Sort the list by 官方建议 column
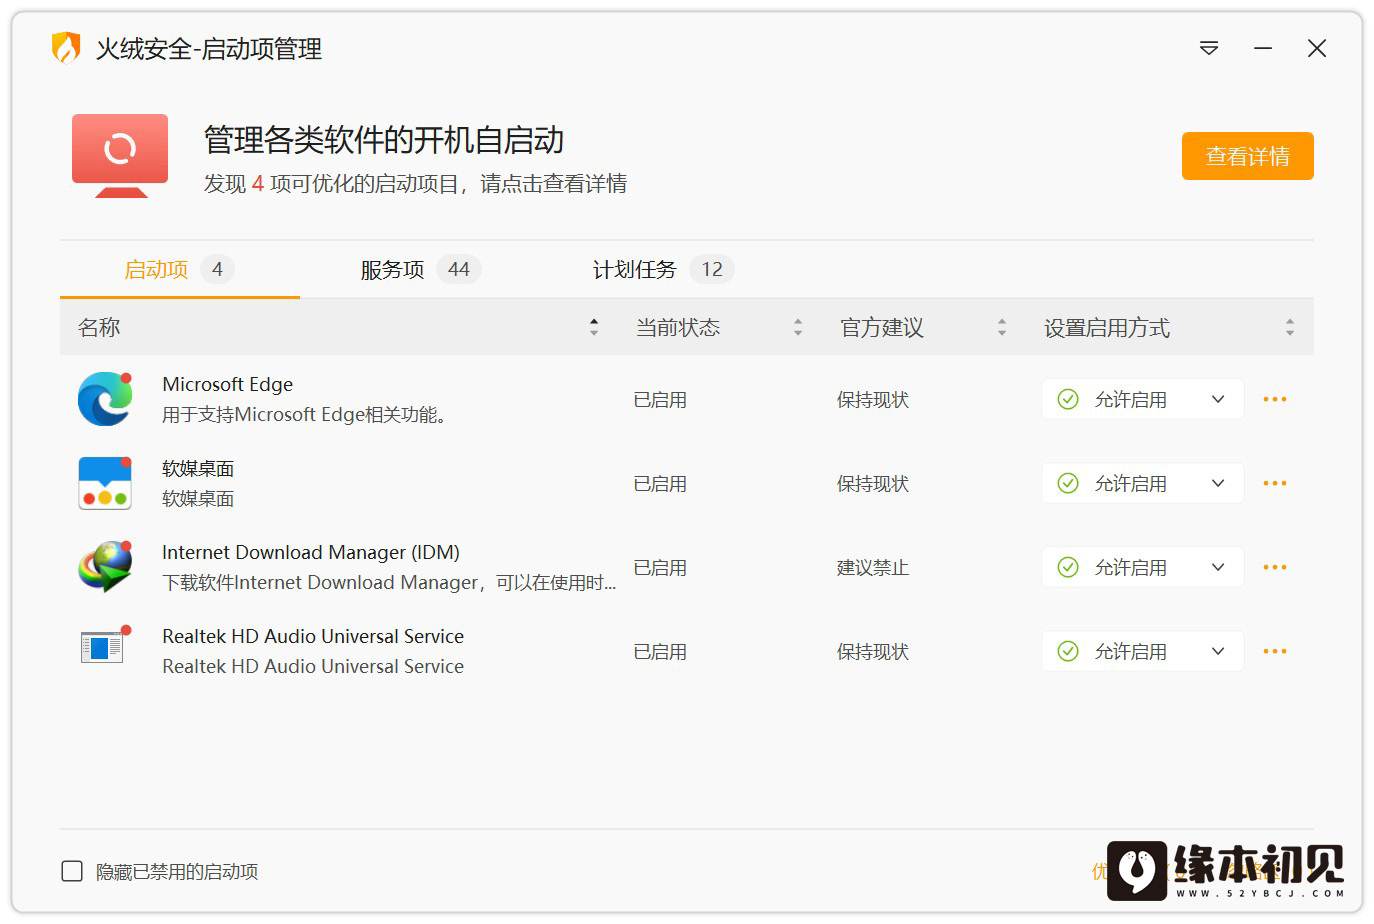 (x=1002, y=327)
